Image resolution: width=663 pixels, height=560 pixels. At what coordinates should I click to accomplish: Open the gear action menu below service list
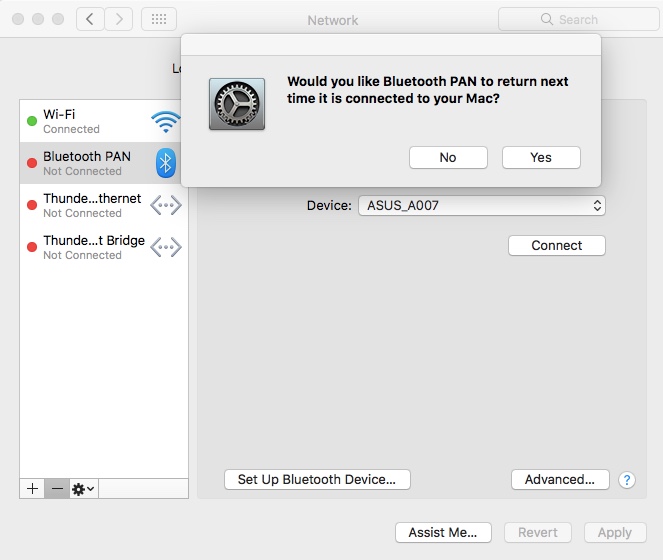click(83, 489)
